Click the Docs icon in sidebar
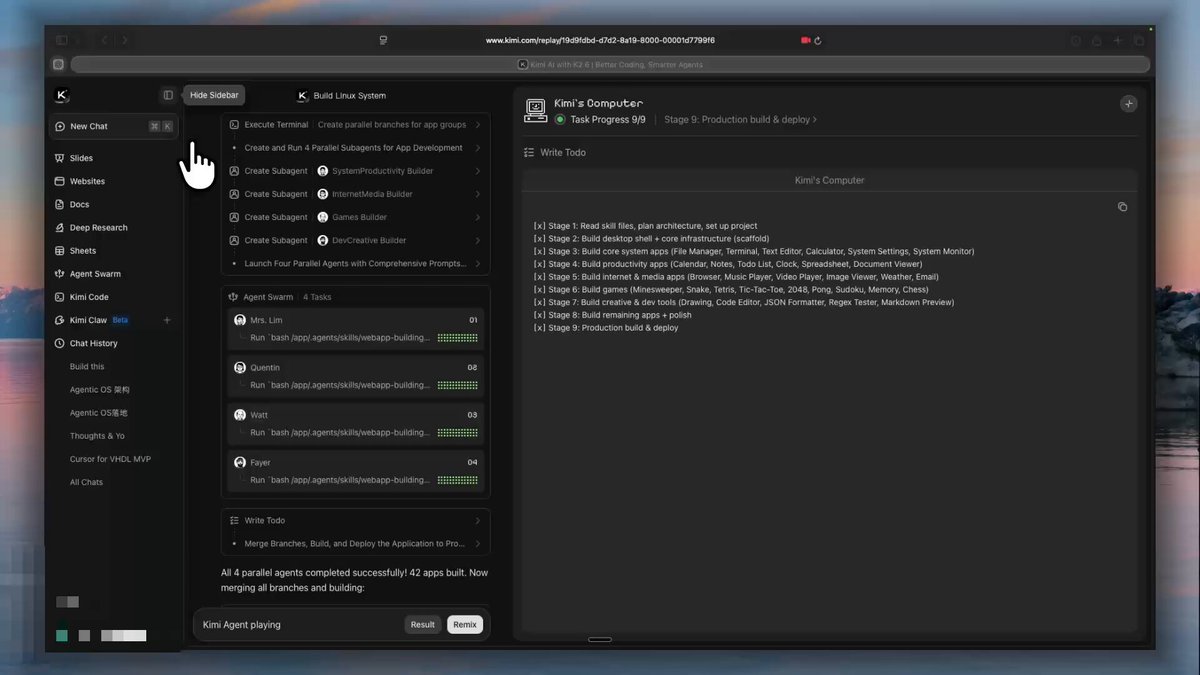Screen dimensions: 1200x675 60,204
